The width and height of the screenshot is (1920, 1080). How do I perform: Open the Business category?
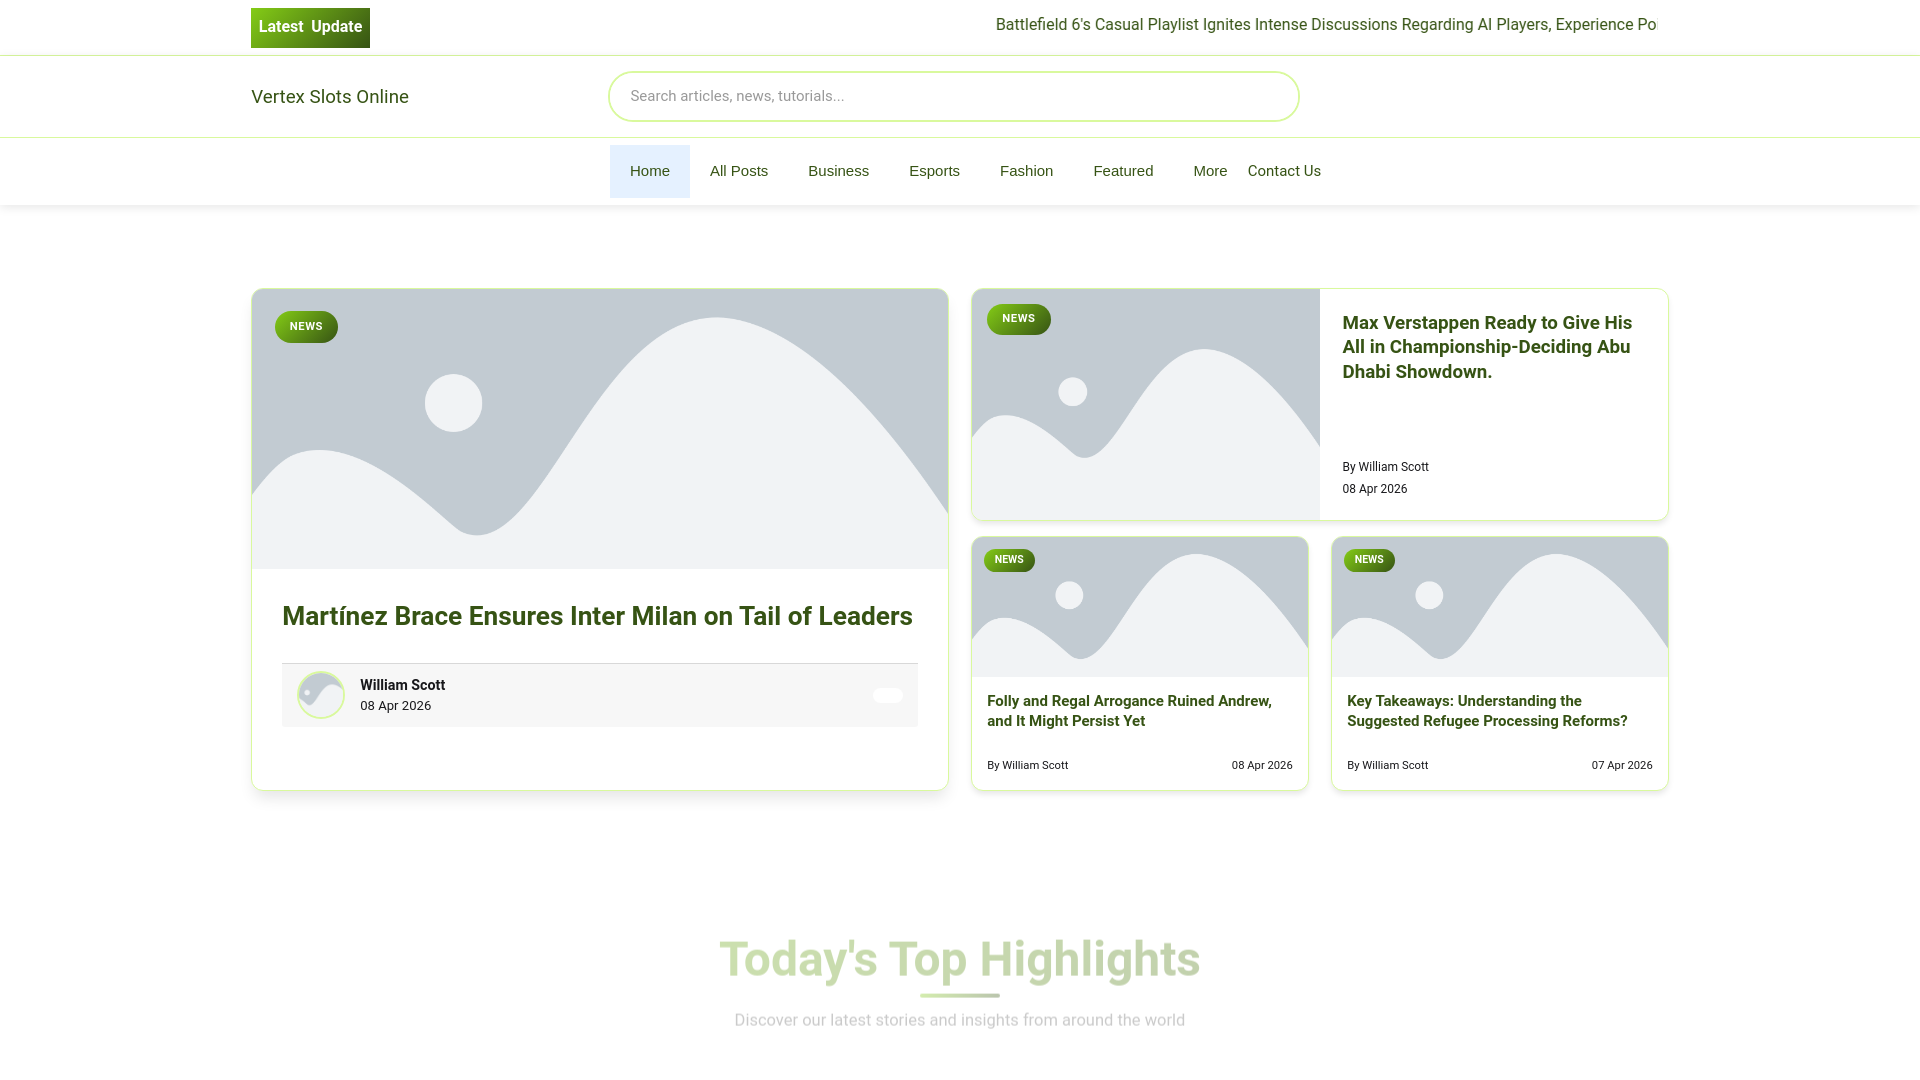coord(837,171)
